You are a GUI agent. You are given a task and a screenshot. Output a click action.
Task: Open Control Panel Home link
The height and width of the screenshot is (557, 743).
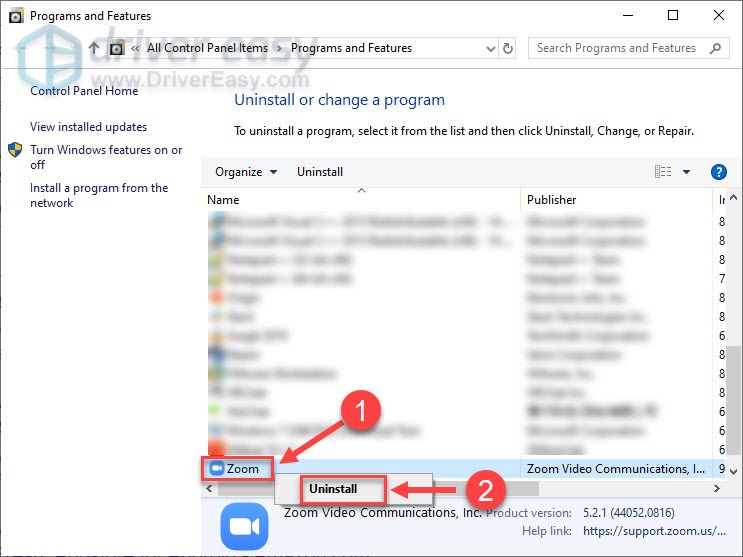[x=84, y=91]
